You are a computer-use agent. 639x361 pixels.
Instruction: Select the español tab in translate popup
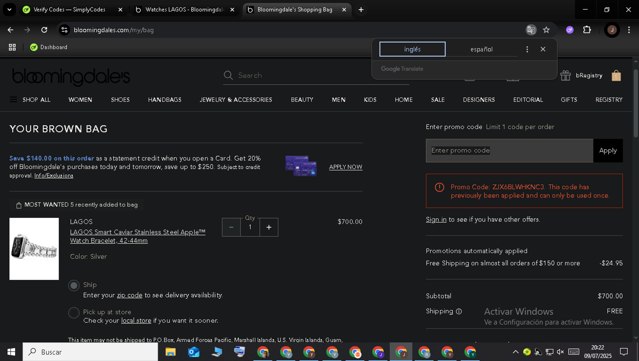(481, 49)
